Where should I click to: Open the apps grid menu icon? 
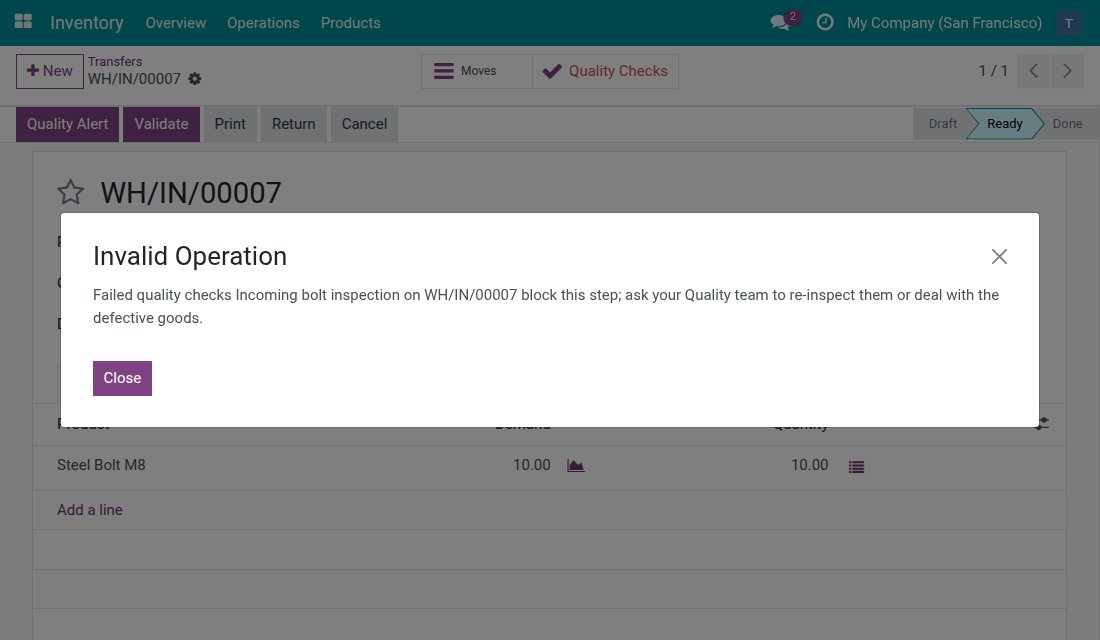23,22
